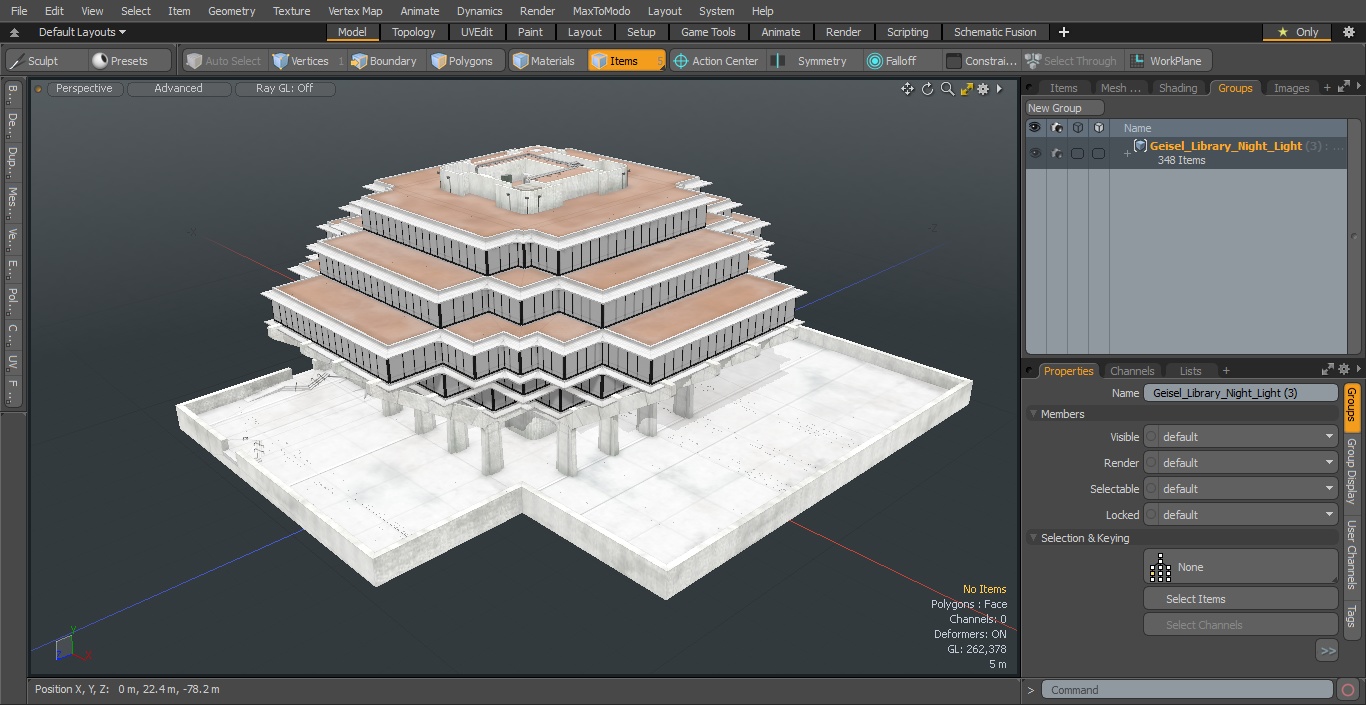Click the None keying button
Screen dimensions: 1366x705
point(1240,567)
